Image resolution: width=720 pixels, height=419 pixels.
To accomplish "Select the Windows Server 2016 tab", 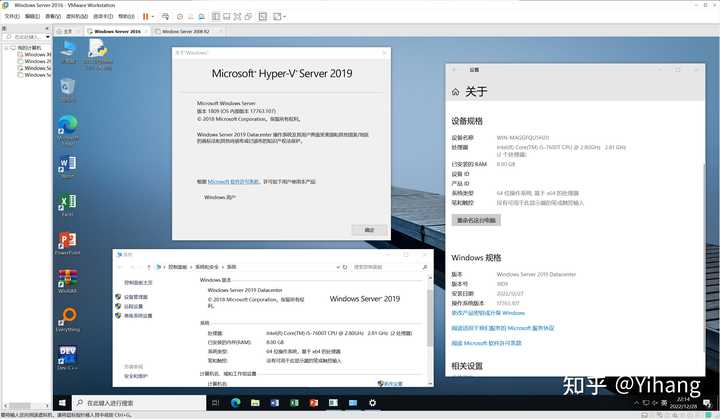I will click(118, 31).
